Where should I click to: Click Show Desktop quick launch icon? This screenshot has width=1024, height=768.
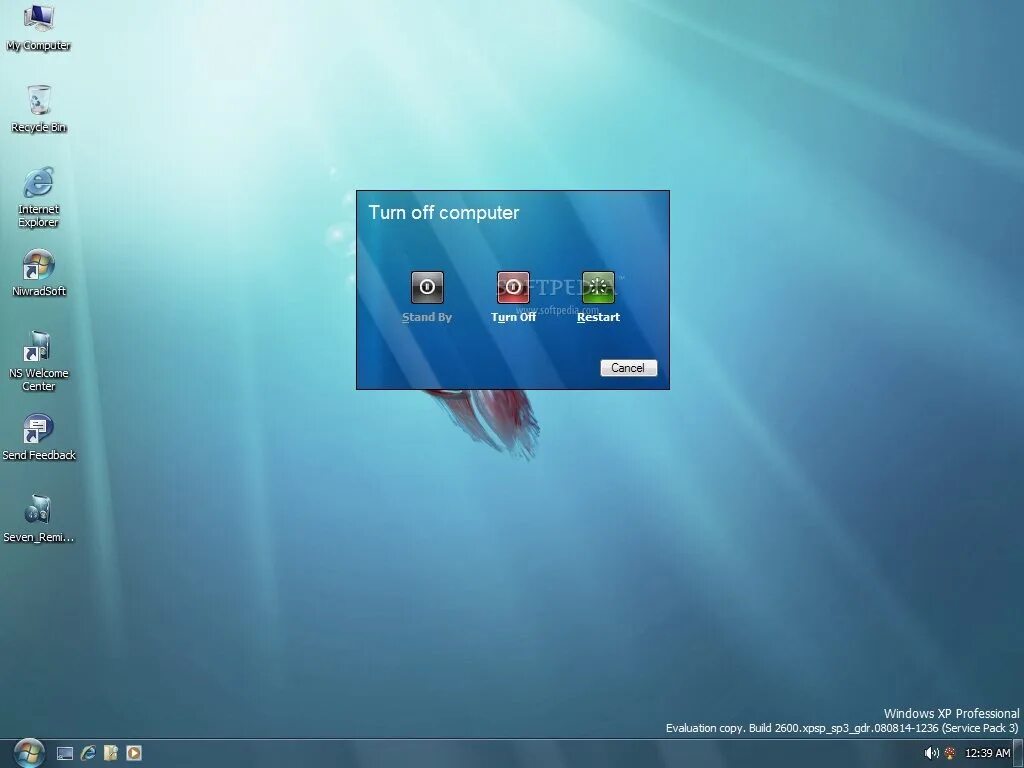pos(65,754)
